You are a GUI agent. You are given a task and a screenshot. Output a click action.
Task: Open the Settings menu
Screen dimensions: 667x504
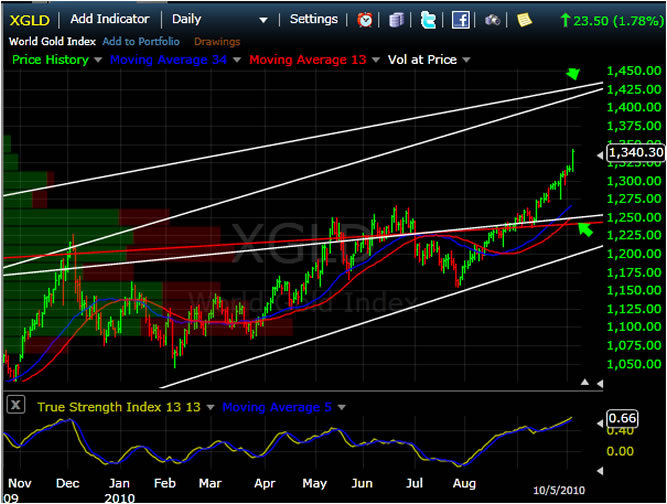[313, 19]
